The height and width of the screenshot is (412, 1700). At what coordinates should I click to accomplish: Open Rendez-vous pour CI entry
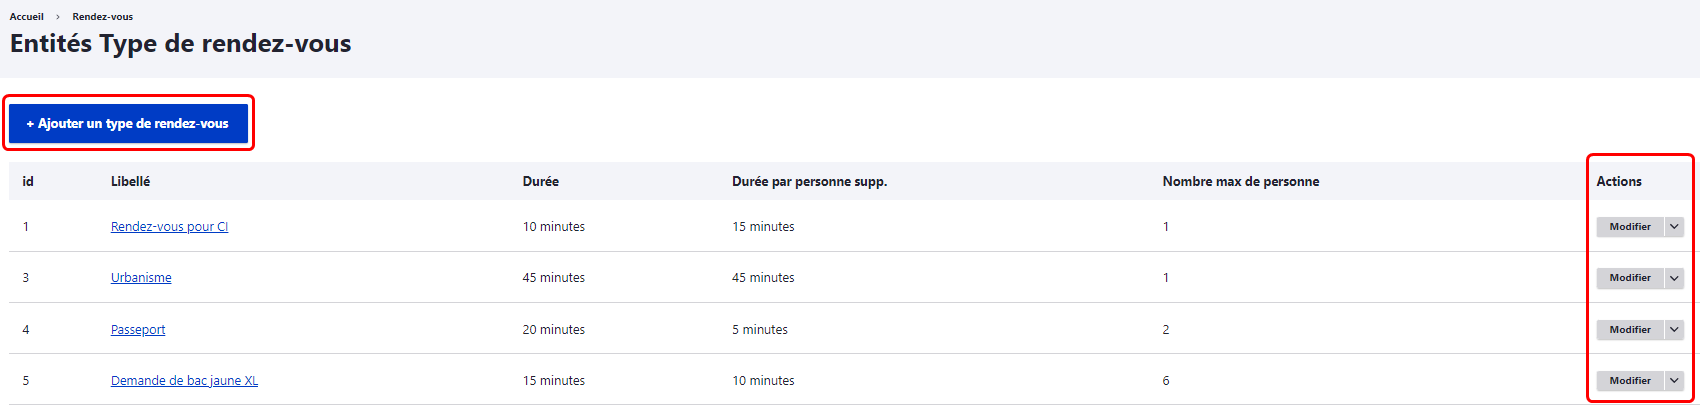(169, 227)
